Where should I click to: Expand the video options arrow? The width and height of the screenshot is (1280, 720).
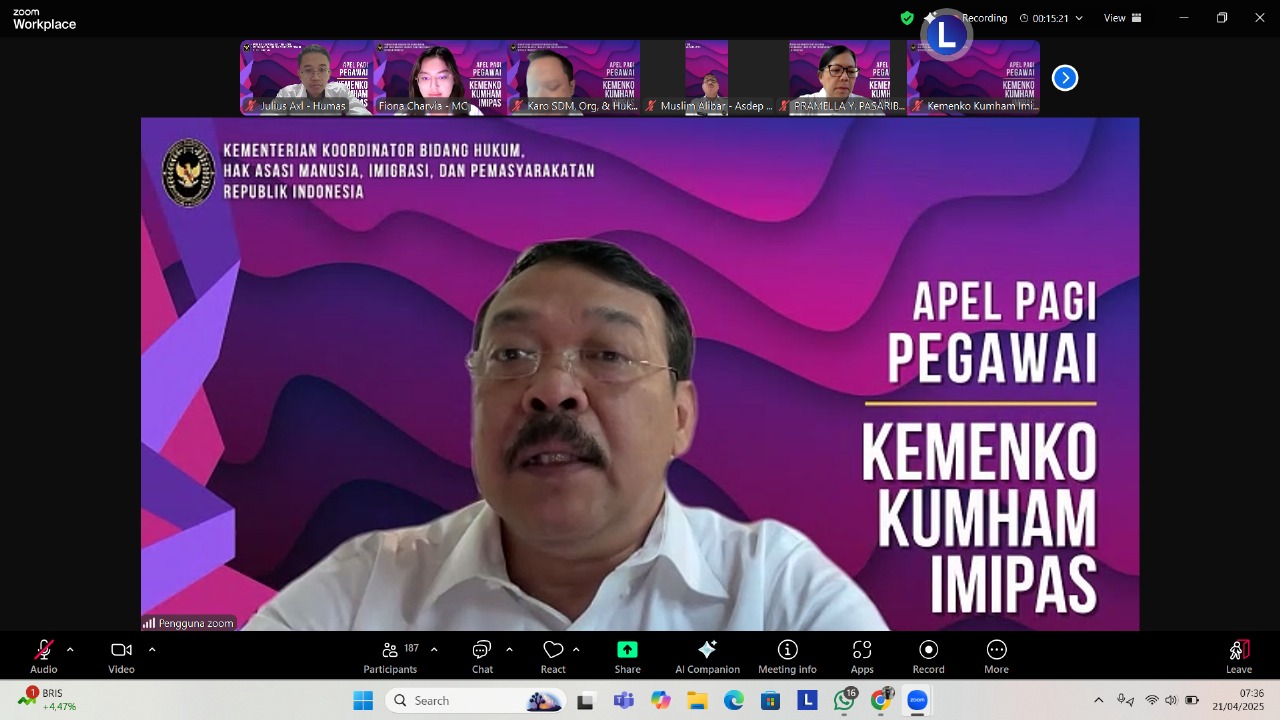pos(152,650)
